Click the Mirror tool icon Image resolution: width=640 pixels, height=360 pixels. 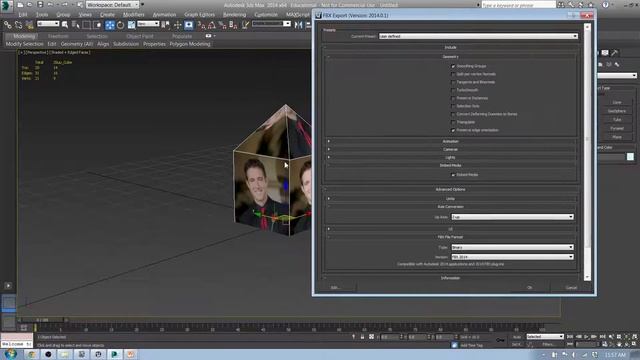(299, 25)
